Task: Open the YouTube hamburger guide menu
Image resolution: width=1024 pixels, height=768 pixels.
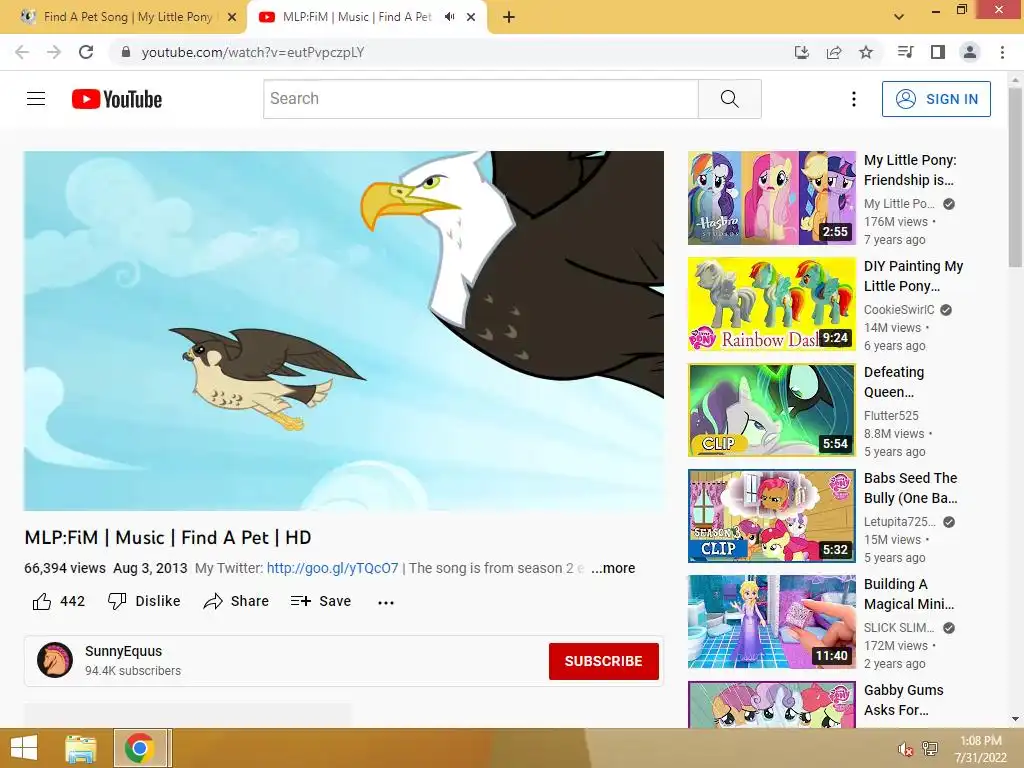Action: pos(36,99)
